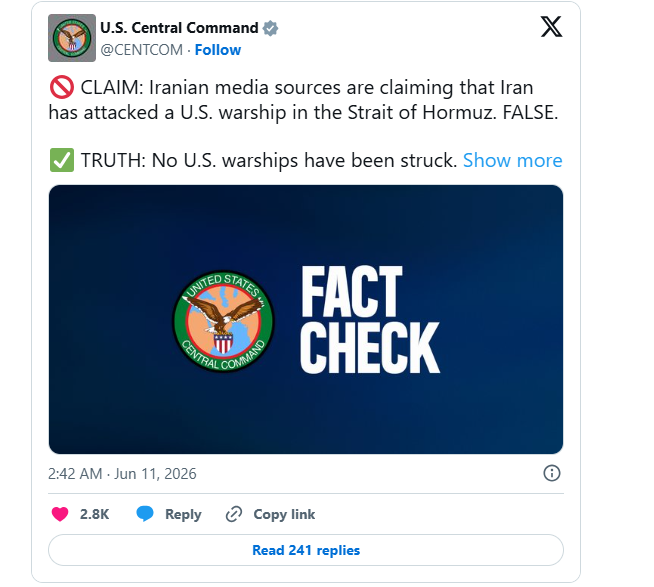Click the blue reply bubble icon
The height and width of the screenshot is (587, 654).
point(145,514)
